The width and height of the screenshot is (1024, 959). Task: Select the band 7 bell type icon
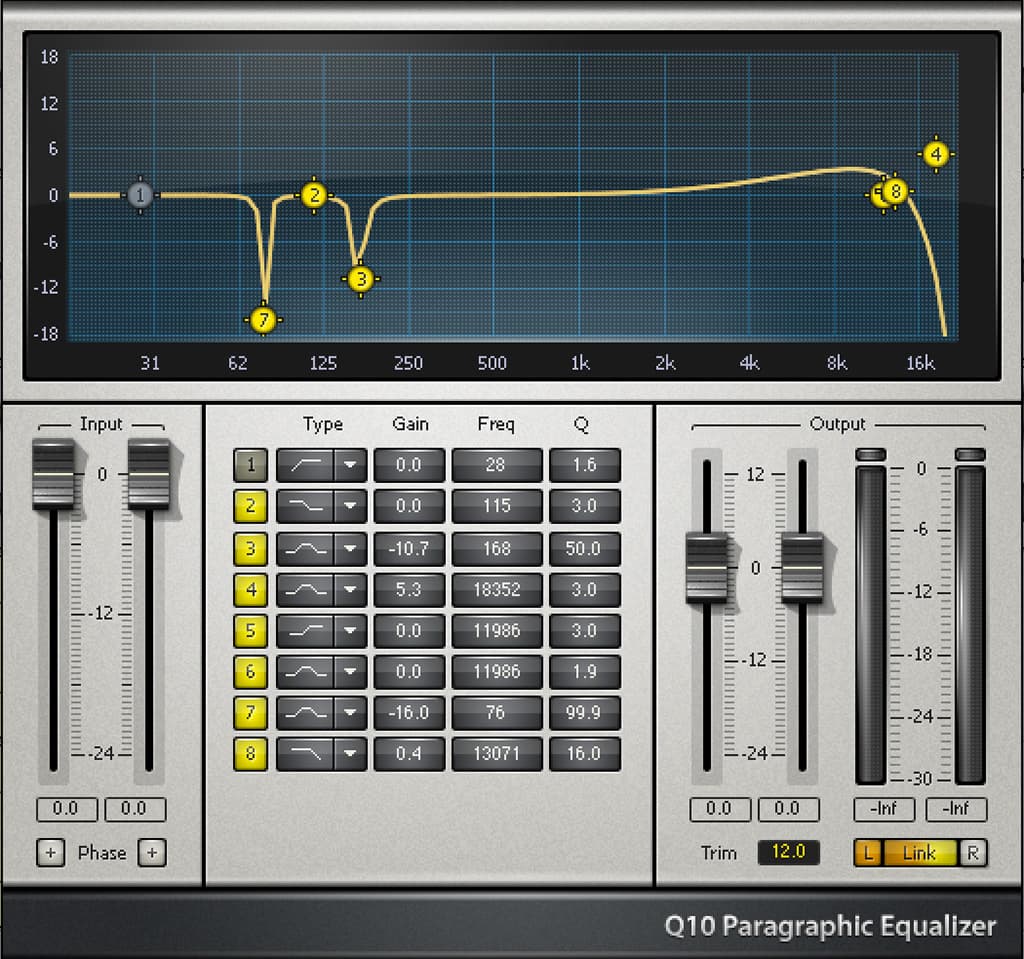(x=305, y=712)
